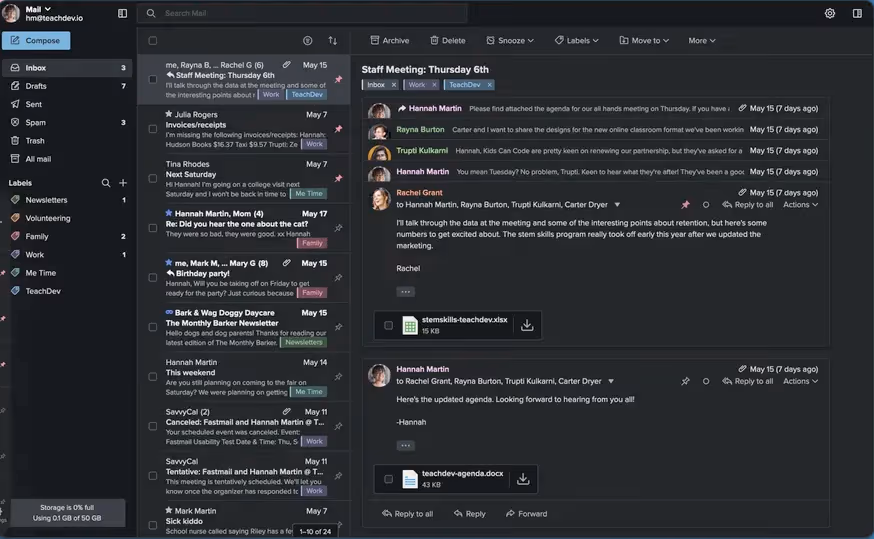This screenshot has height=539, width=874.
Task: Download the stemskills-teachdev.xlsx attachment
Action: coord(527,325)
